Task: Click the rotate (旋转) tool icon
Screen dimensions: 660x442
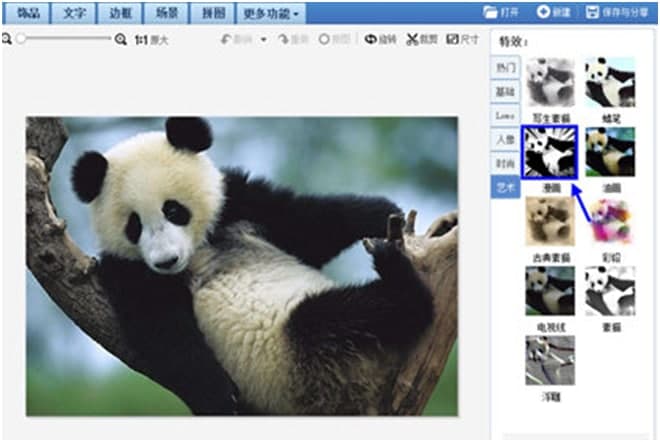Action: pos(371,39)
